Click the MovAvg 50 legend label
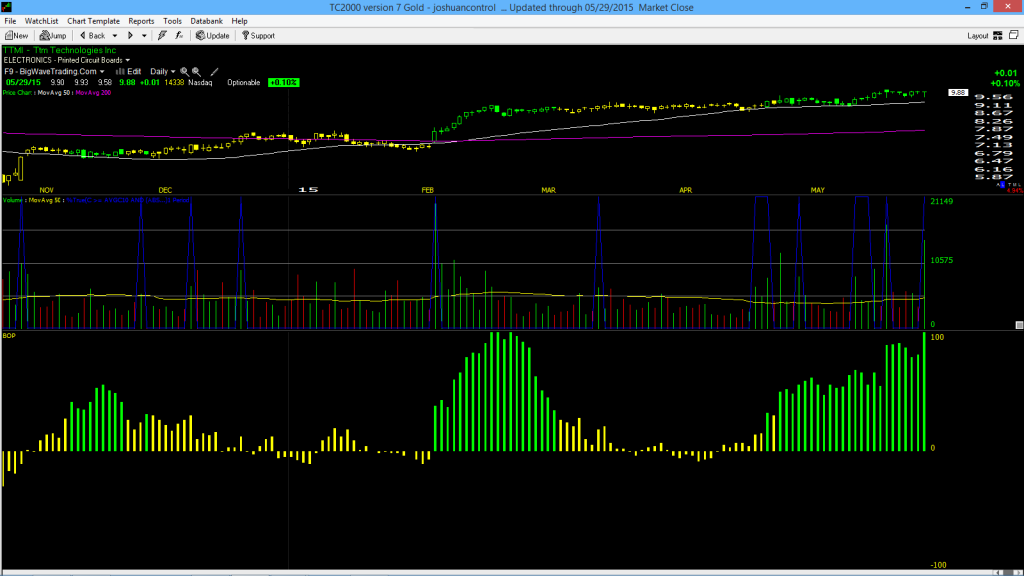Viewport: 1024px width, 576px height. click(55, 93)
